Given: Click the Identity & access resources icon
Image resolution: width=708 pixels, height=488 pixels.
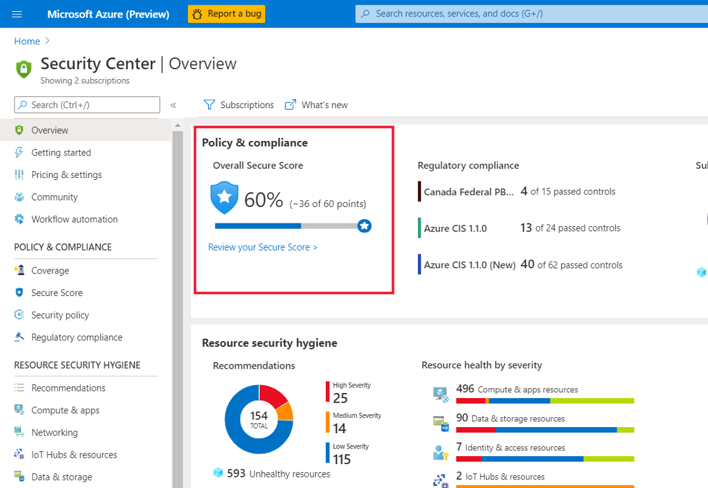Looking at the screenshot, I should click(441, 452).
